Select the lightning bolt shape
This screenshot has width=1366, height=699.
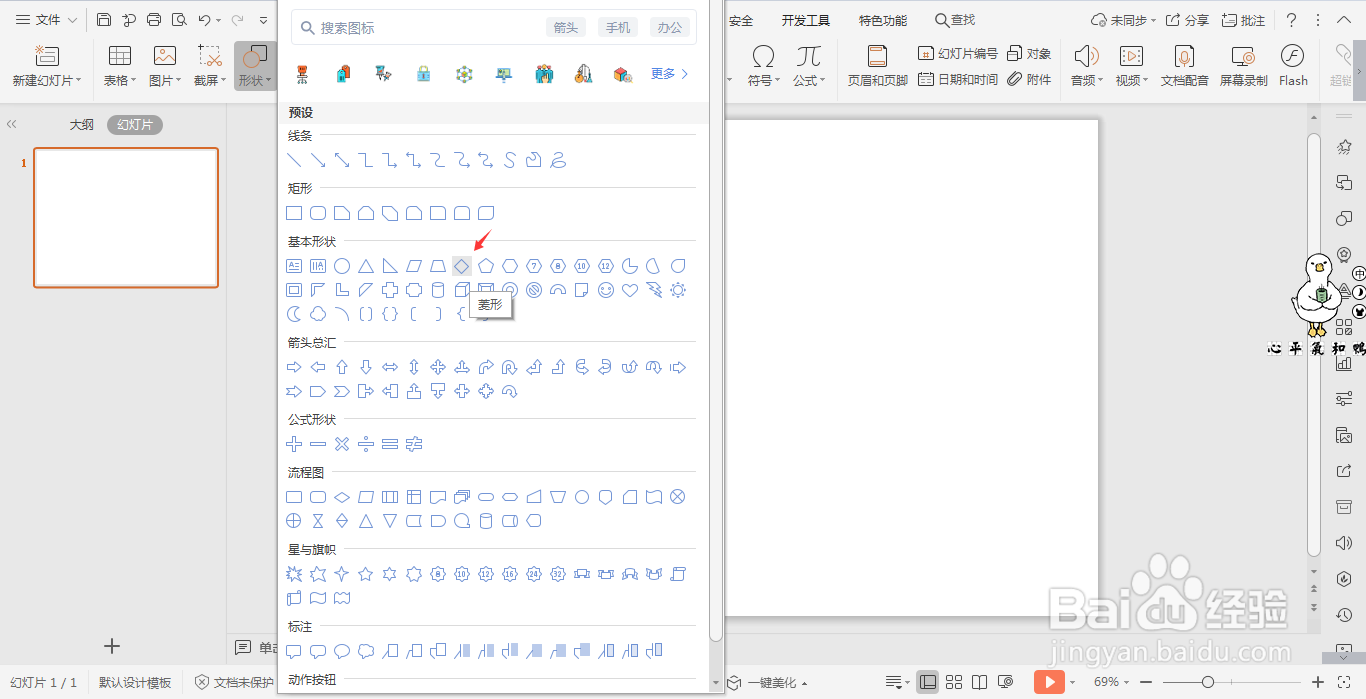coord(654,290)
